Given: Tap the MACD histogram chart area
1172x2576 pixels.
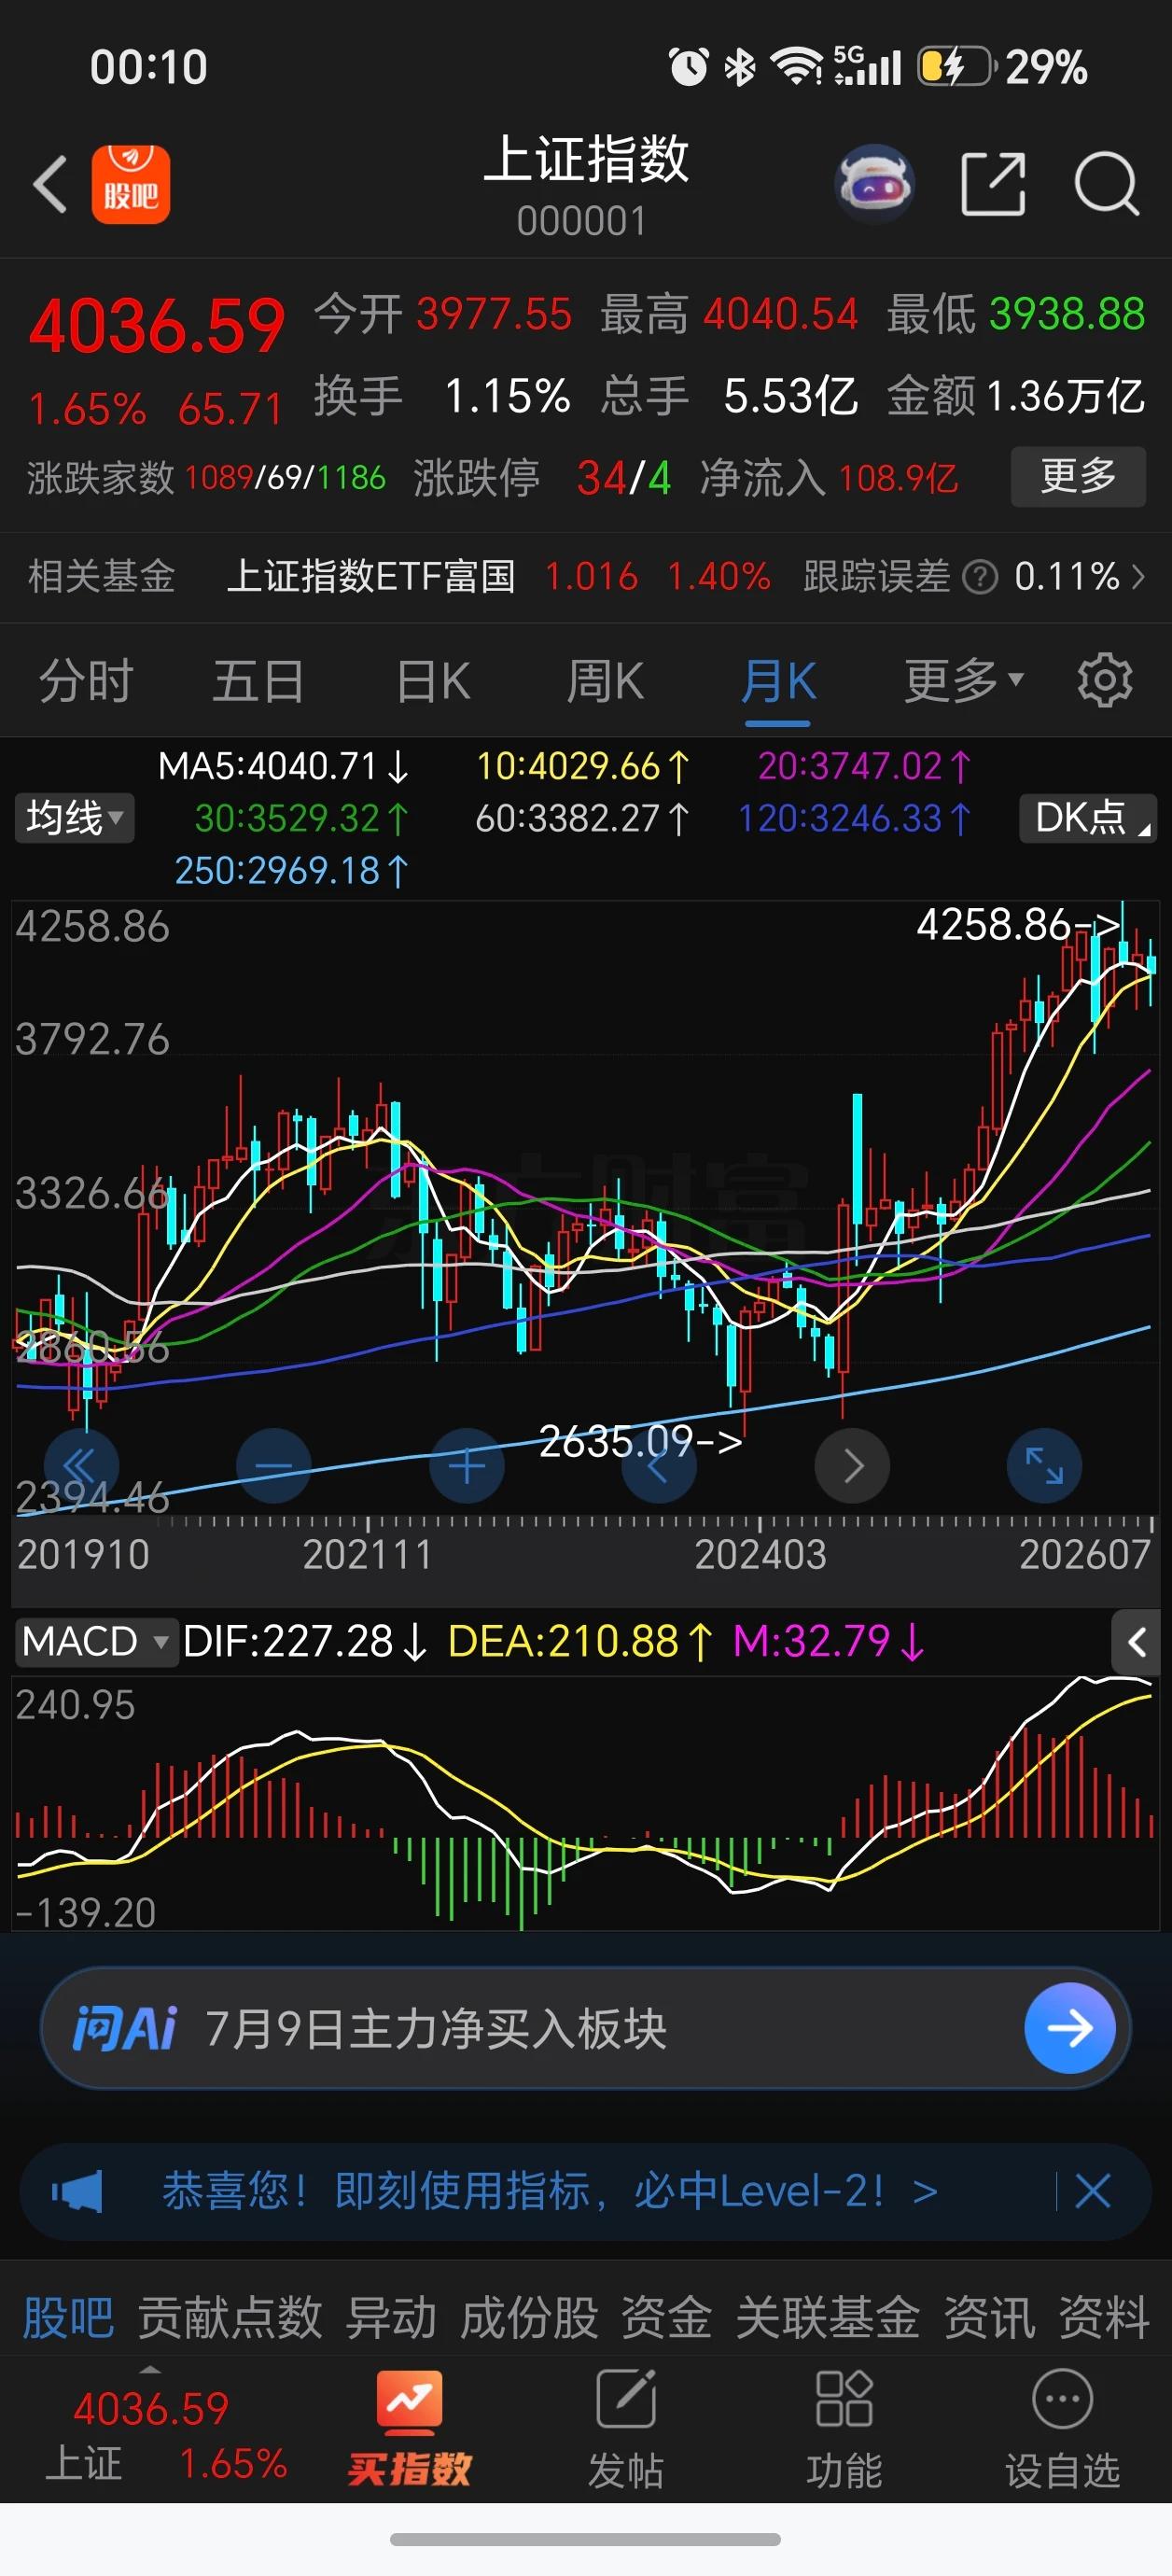Looking at the screenshot, I should pos(585,1804).
